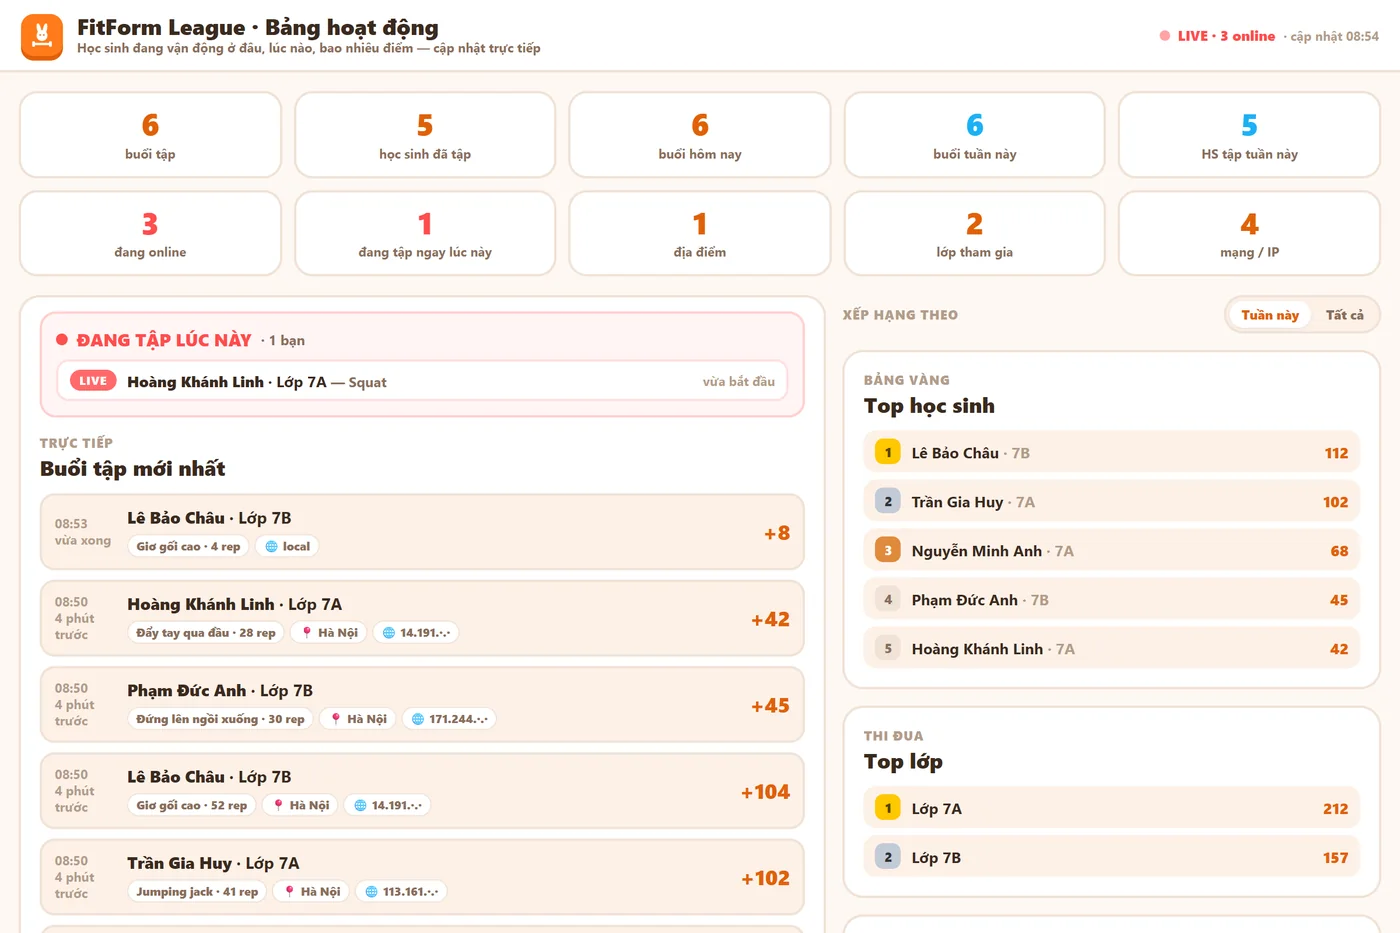Click rank 5 badge beside Hoàng Khánh Linh · 7A

(x=888, y=649)
